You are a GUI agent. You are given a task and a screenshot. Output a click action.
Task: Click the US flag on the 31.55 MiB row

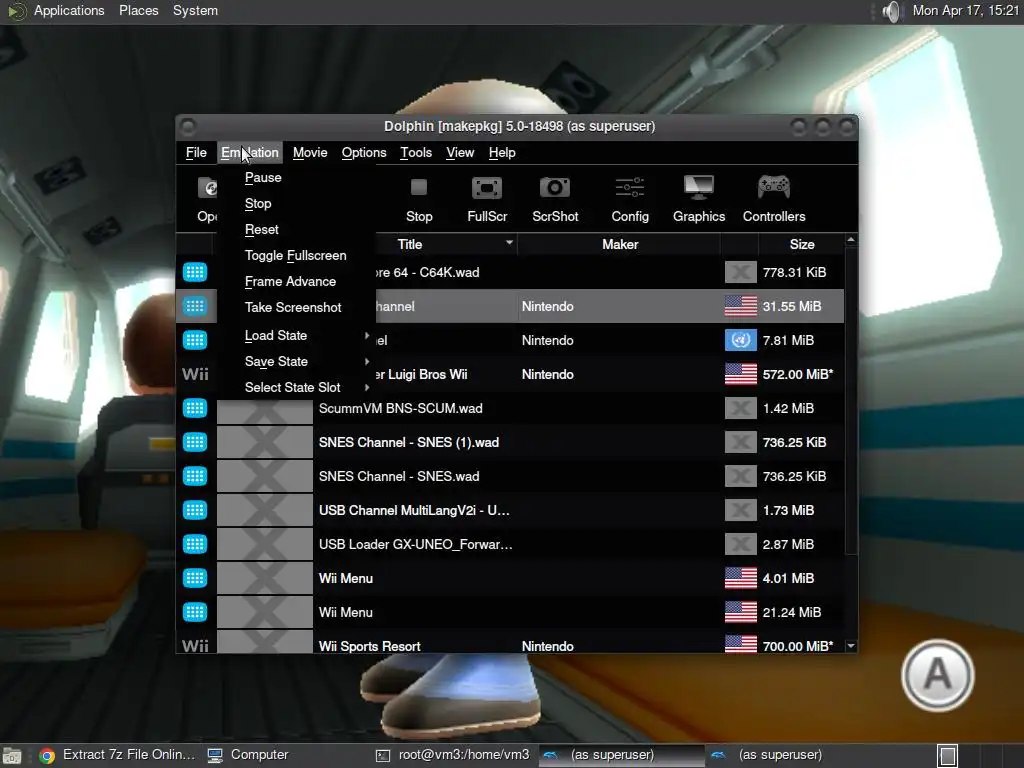[741, 306]
